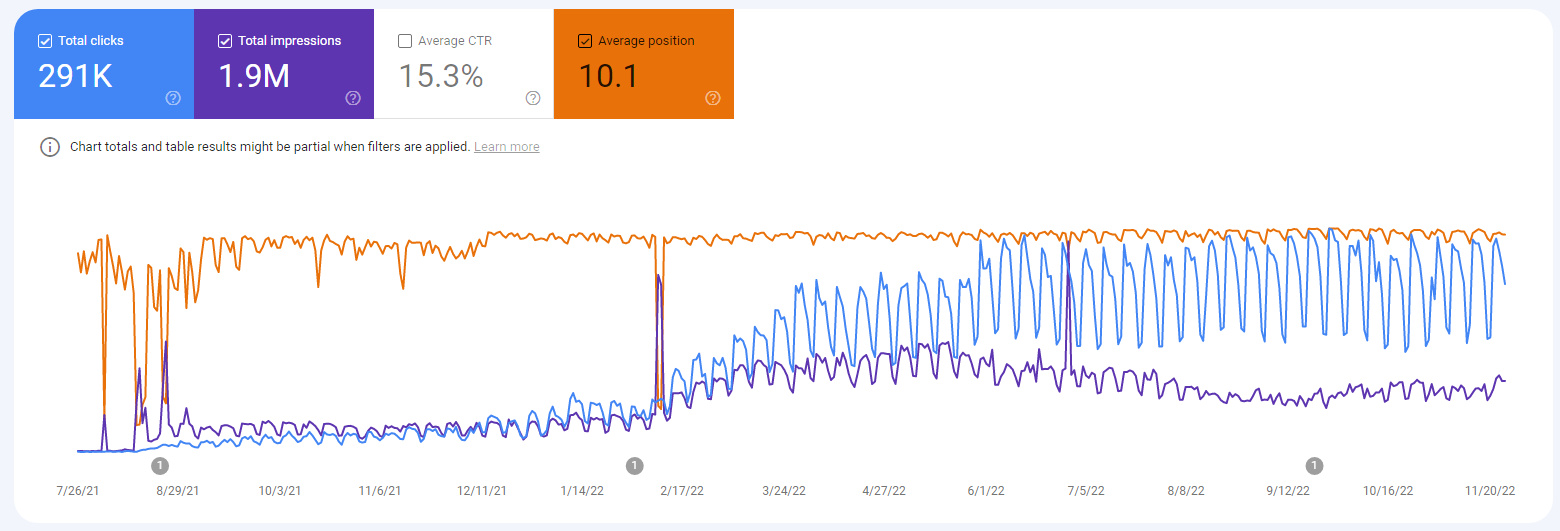Open help icon on Average CTR card

(533, 98)
